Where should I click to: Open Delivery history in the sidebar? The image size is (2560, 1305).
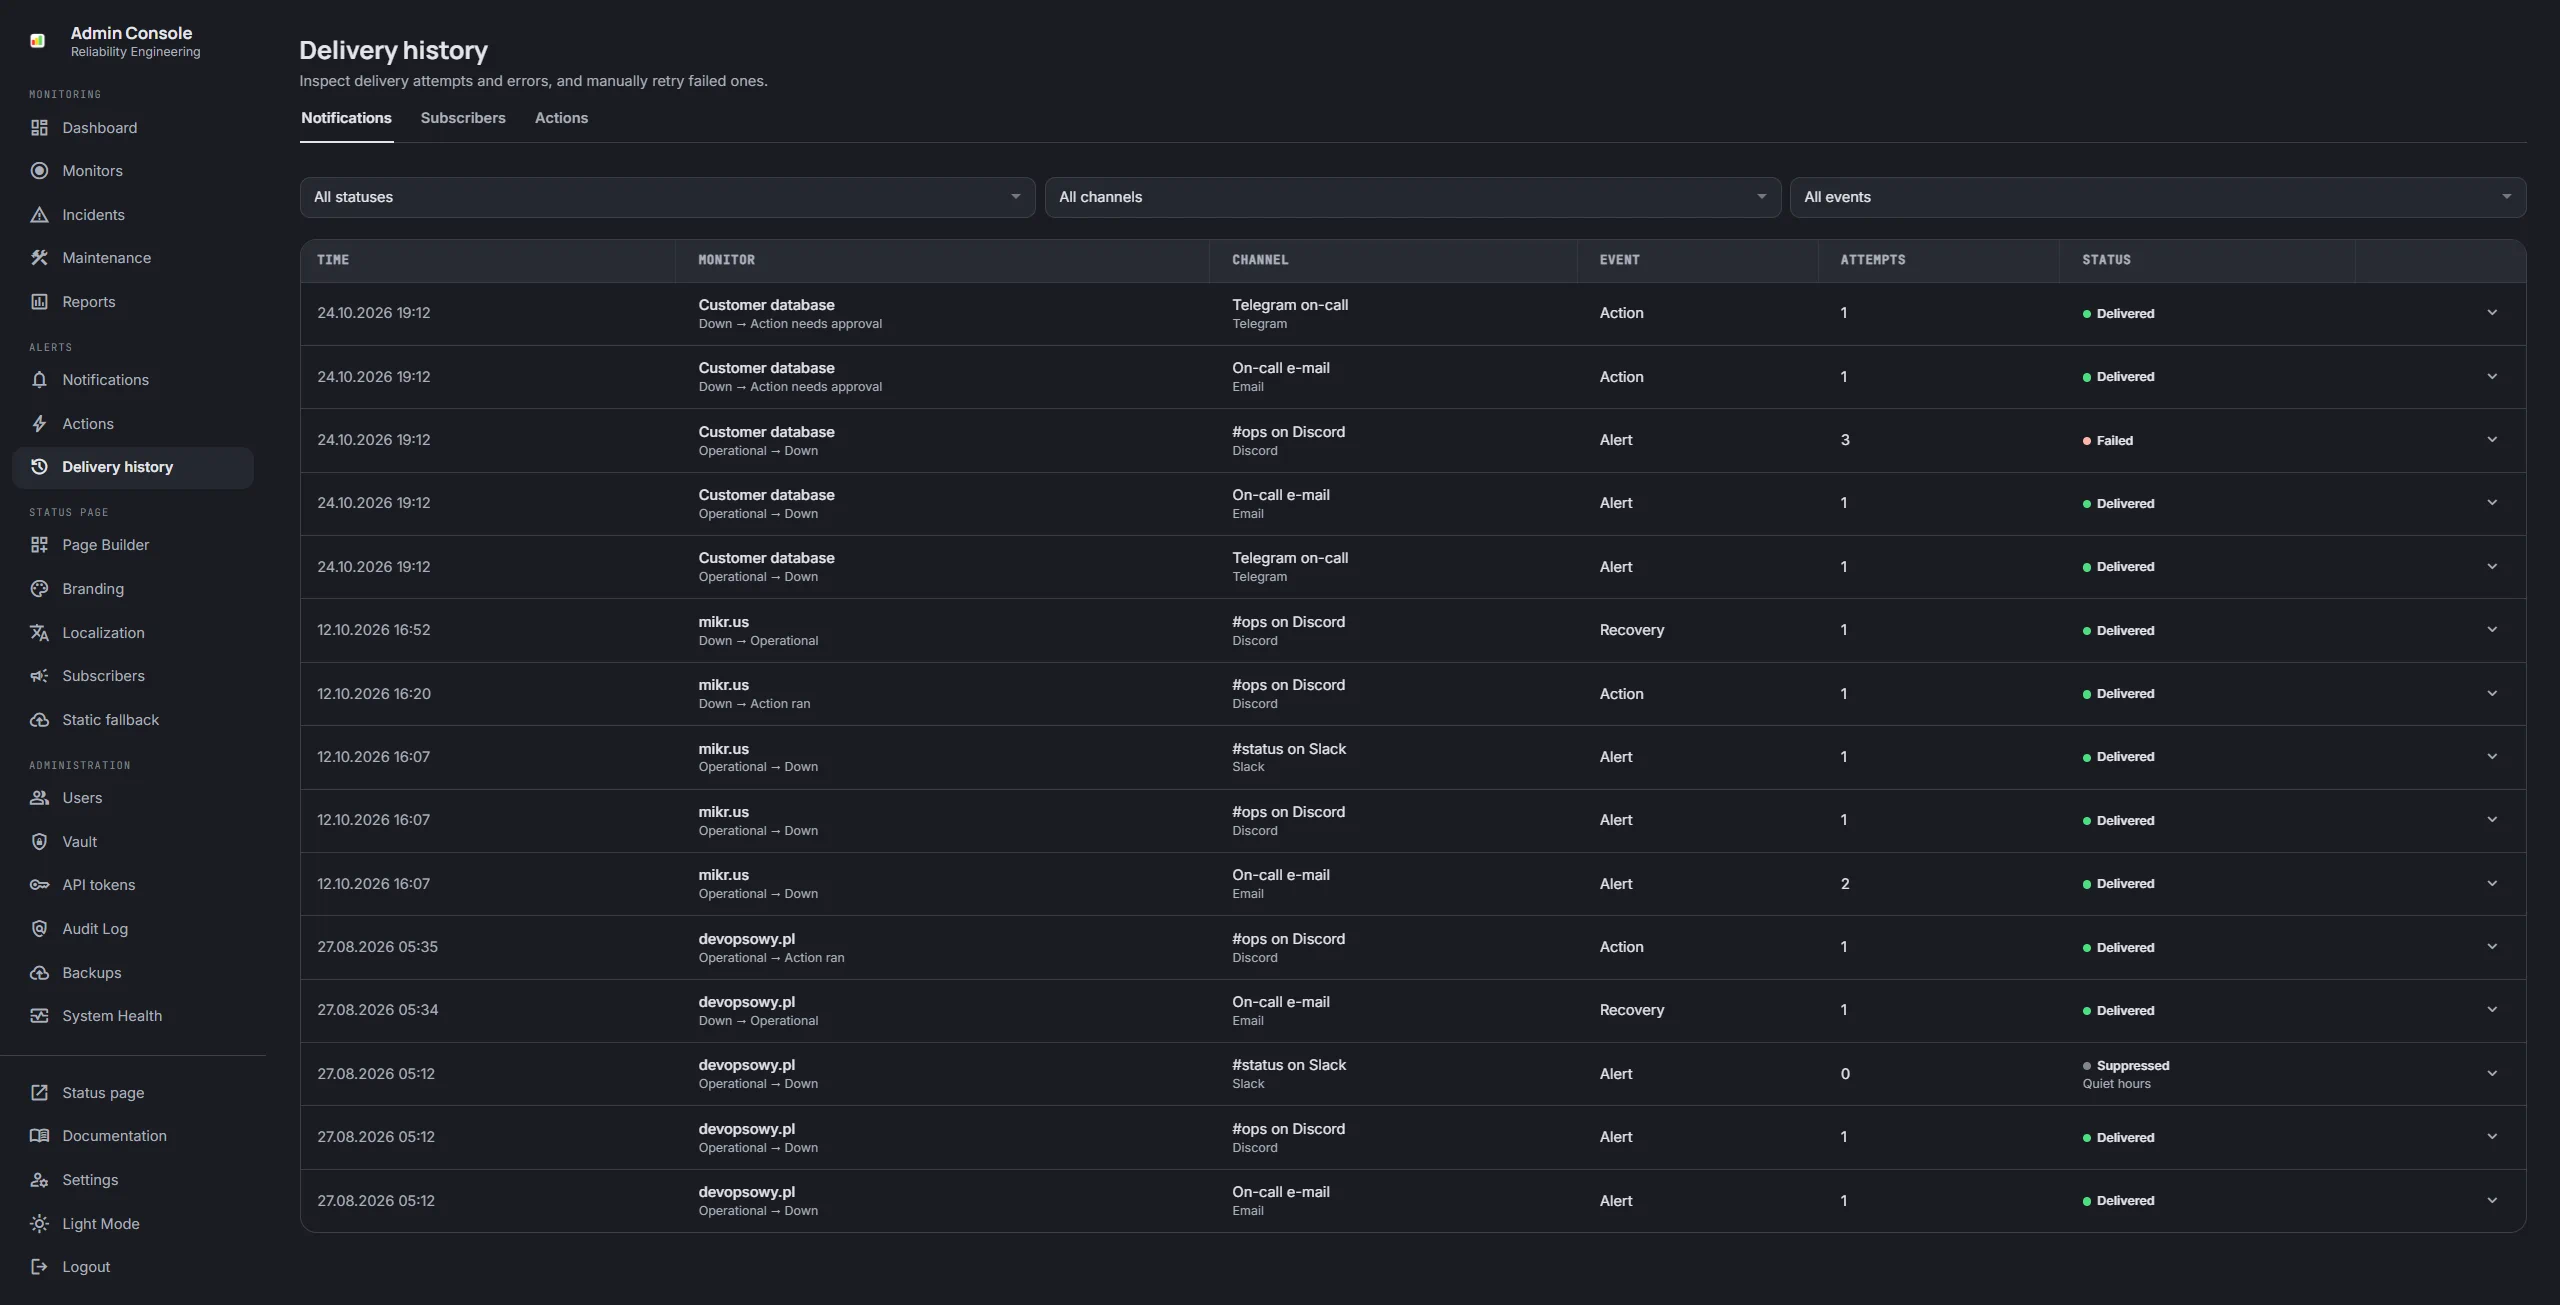point(133,467)
